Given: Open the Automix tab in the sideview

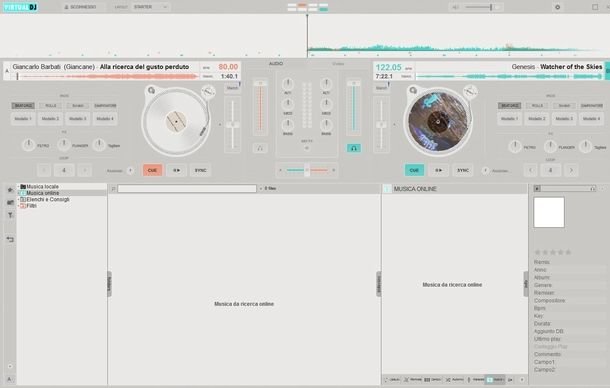Looking at the screenshot, I should click(454, 379).
